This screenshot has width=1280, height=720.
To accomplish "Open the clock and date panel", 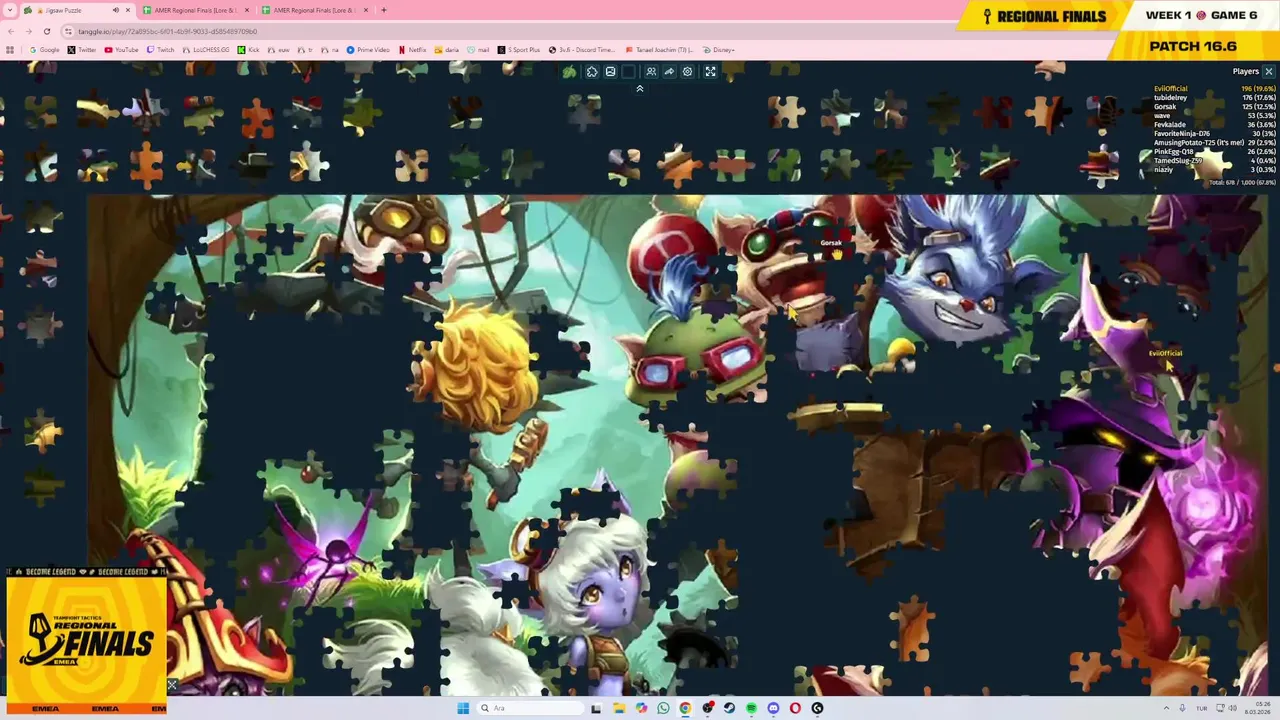I will [1258, 708].
